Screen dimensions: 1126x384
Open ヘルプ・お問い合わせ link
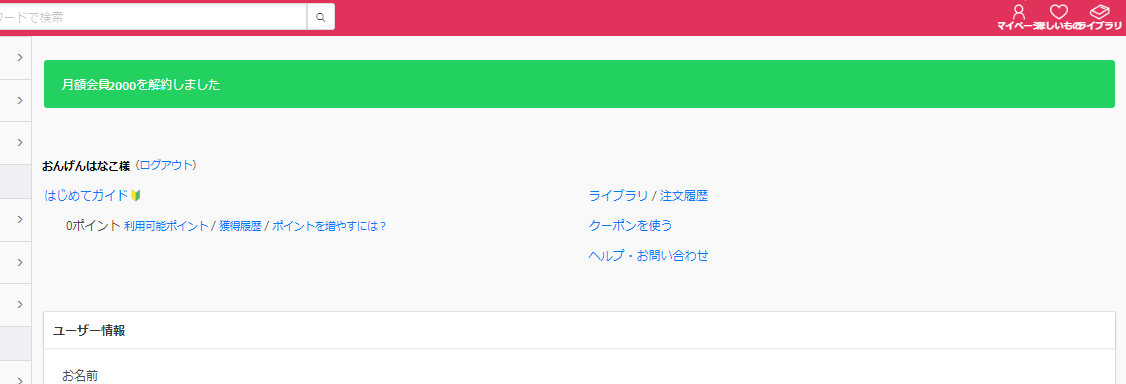(648, 256)
